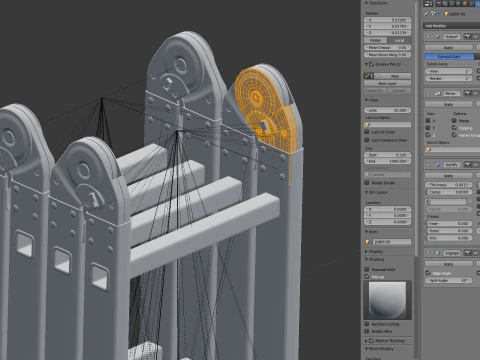
Task: Collapse the Item panel
Action: [366, 232]
